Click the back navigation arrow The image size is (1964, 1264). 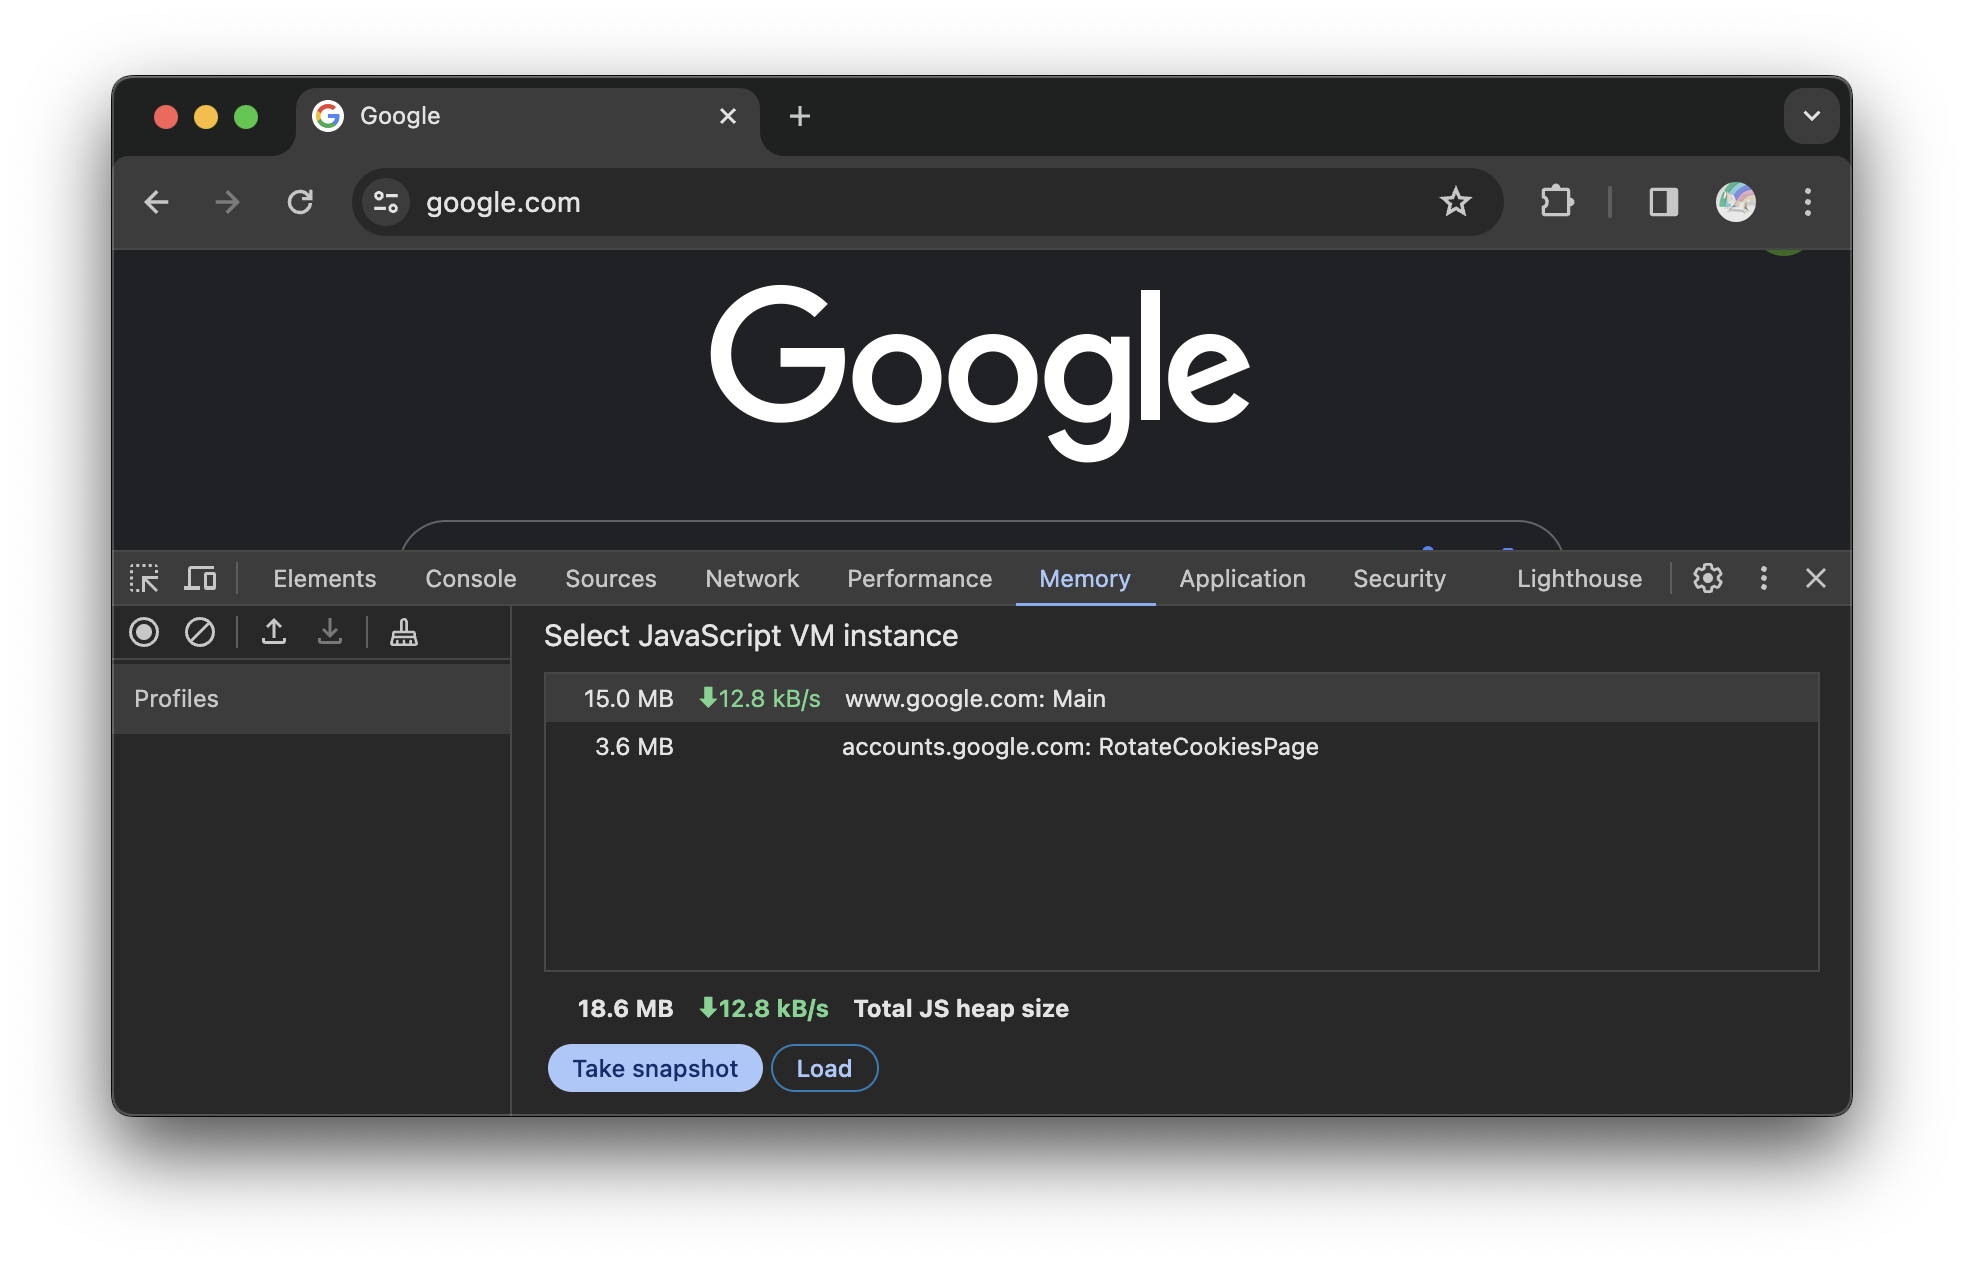(x=157, y=202)
